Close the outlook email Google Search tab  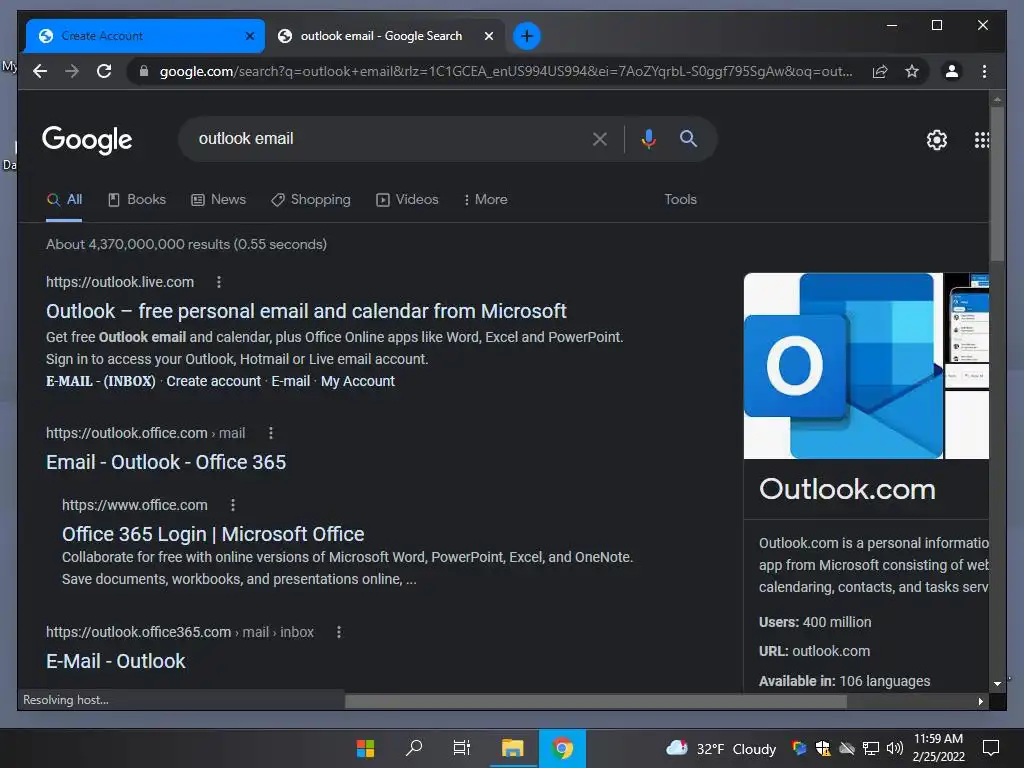point(488,36)
